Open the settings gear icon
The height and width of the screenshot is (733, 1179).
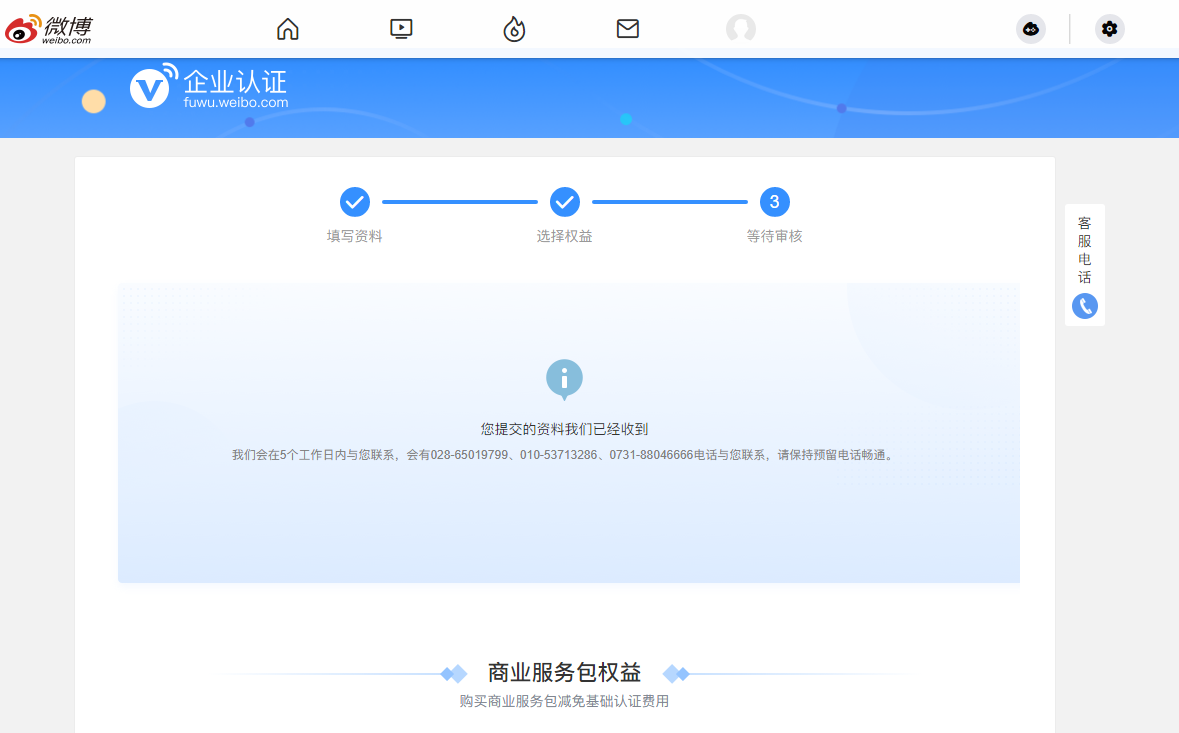coord(1109,29)
